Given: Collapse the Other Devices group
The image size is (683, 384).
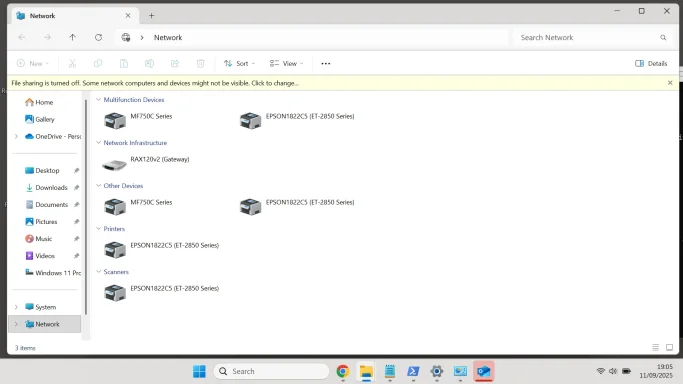Looking at the screenshot, I should [x=98, y=185].
